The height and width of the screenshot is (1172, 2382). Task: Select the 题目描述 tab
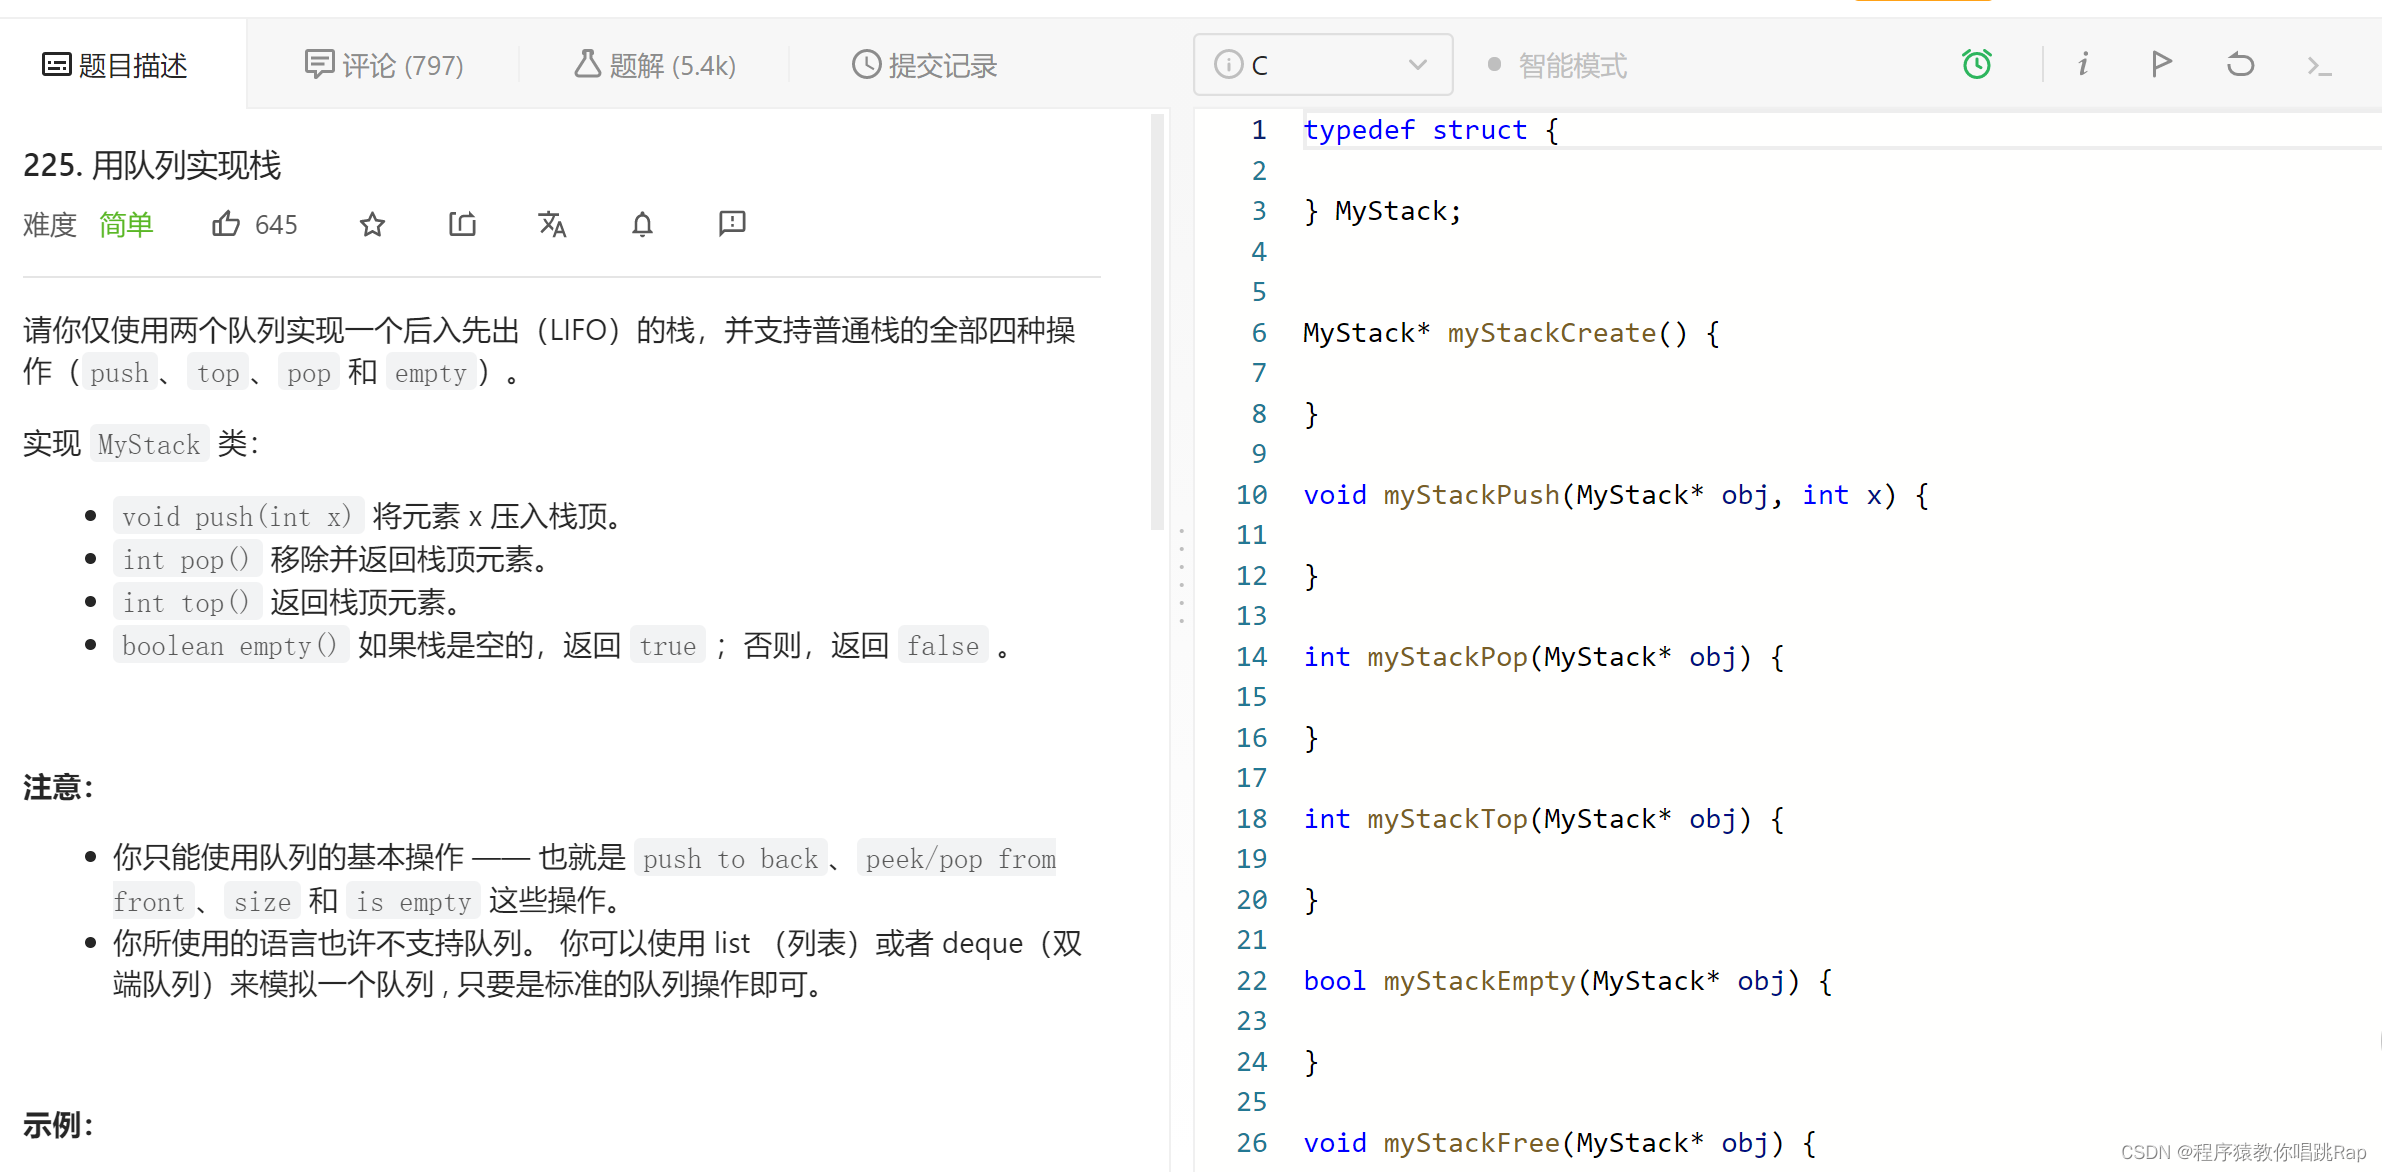115,65
